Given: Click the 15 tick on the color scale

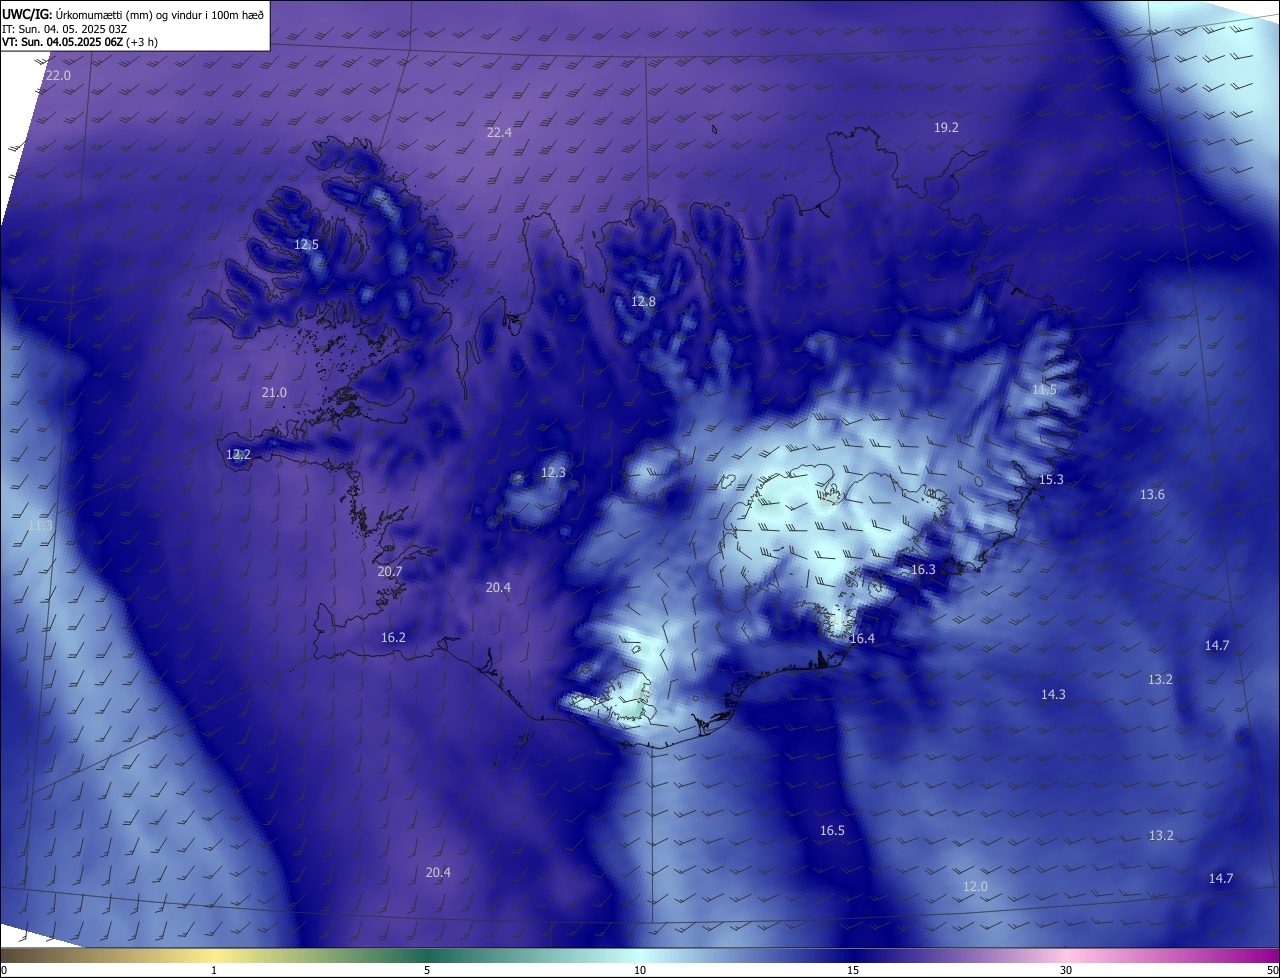Looking at the screenshot, I should (x=853, y=970).
